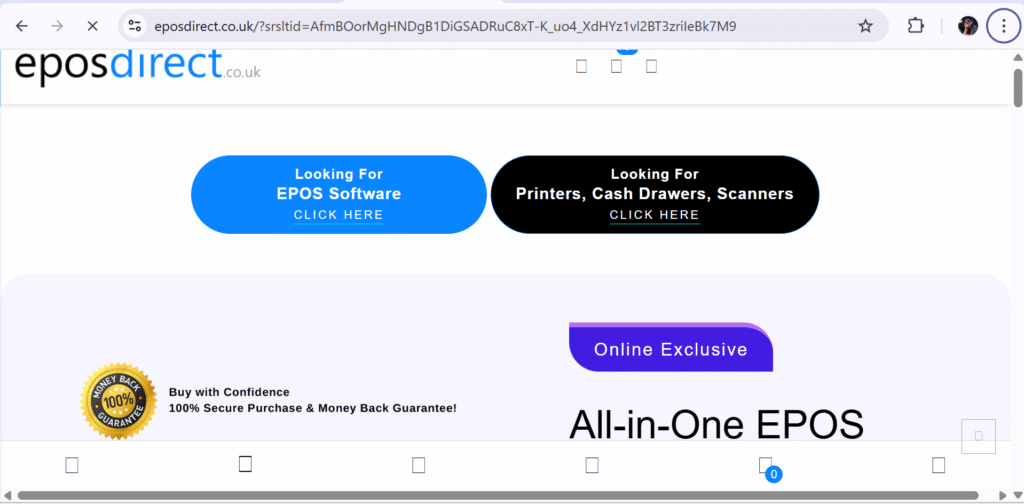This screenshot has width=1024, height=504.
Task: Open site information icon beside the URL
Action: tap(135, 26)
